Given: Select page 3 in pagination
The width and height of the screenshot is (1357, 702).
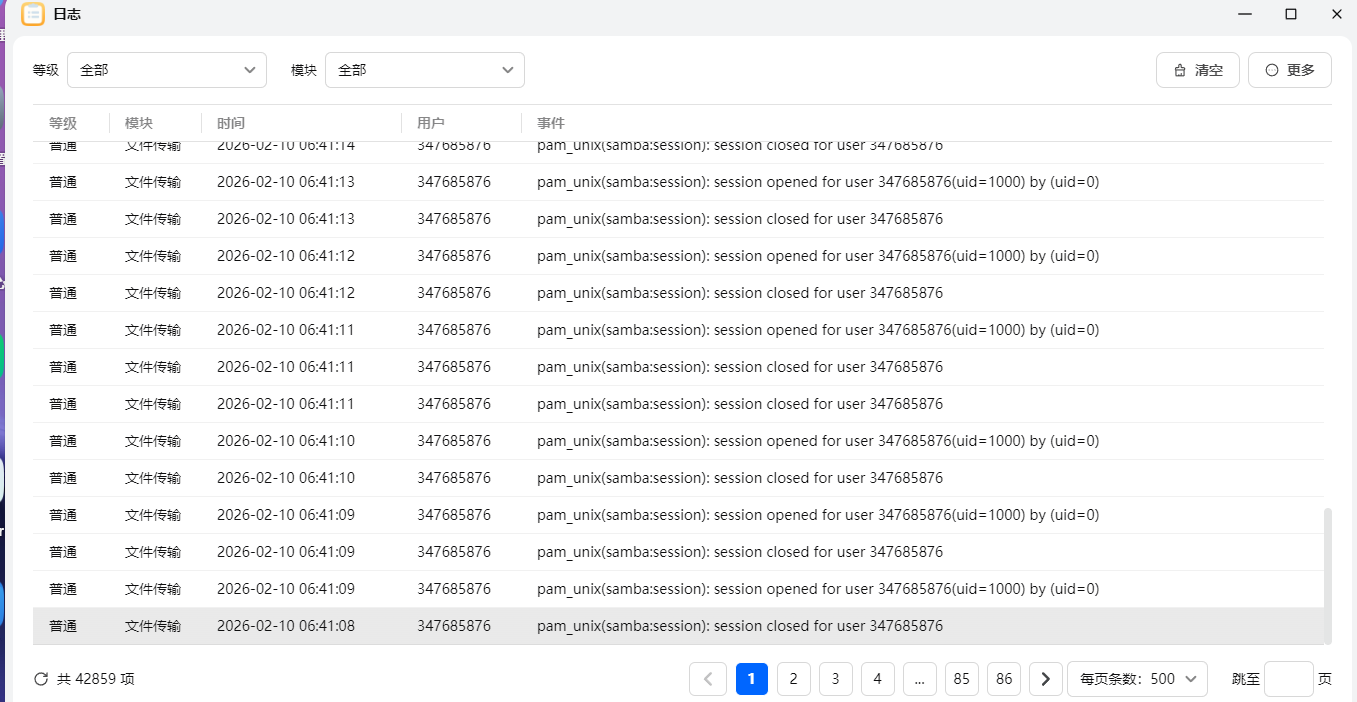Looking at the screenshot, I should [x=835, y=679].
